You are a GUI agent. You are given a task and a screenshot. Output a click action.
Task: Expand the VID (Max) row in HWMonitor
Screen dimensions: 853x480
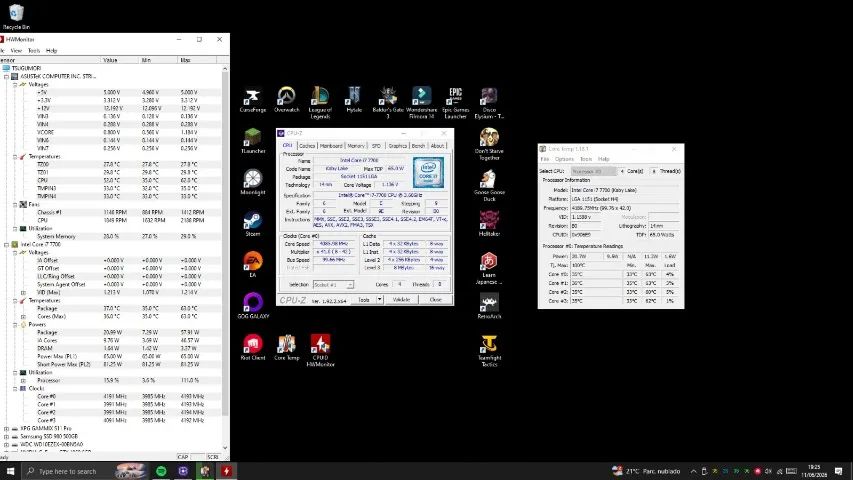pyautogui.click(x=23, y=293)
